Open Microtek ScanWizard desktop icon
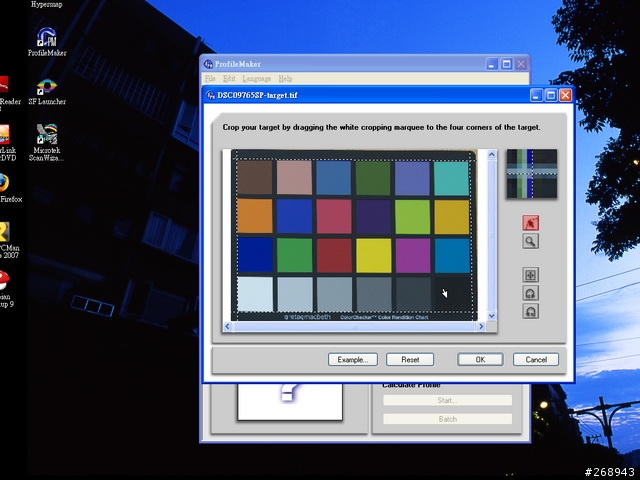 tap(47, 142)
